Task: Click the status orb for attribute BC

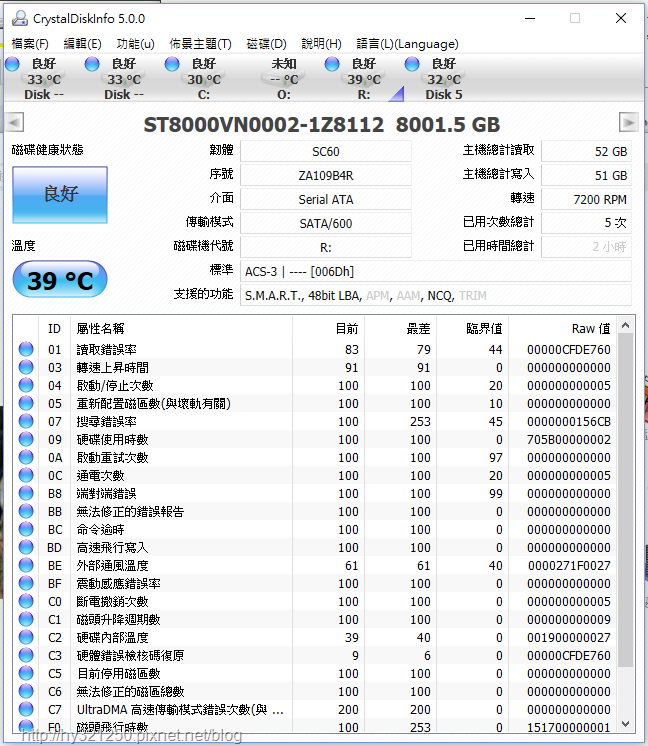Action: [x=26, y=530]
